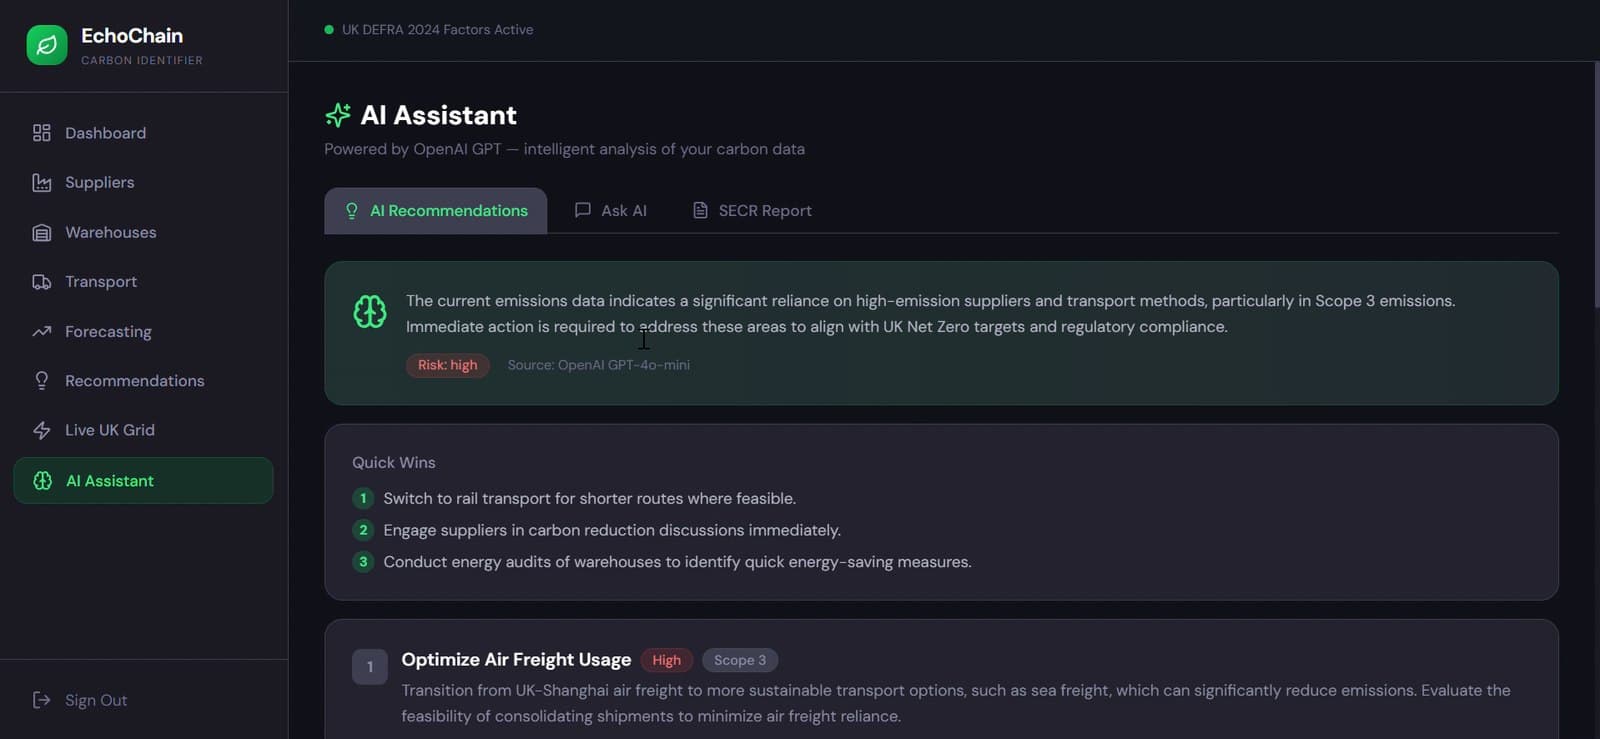
Task: Click Quick Wins number 1 badge
Action: tap(363, 498)
